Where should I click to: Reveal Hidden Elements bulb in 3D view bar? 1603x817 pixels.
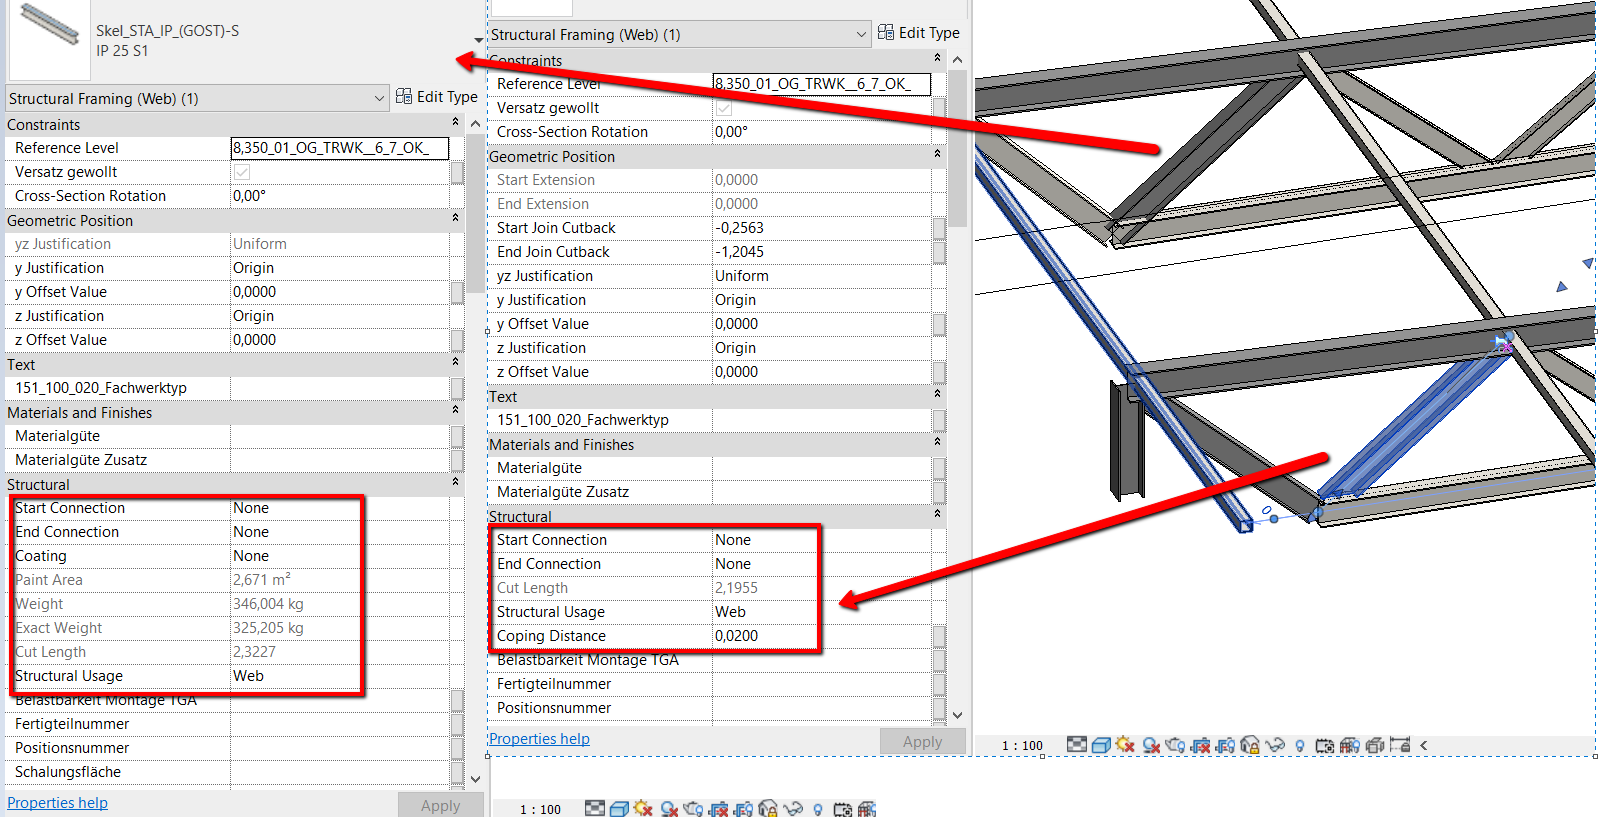pyautogui.click(x=1300, y=745)
